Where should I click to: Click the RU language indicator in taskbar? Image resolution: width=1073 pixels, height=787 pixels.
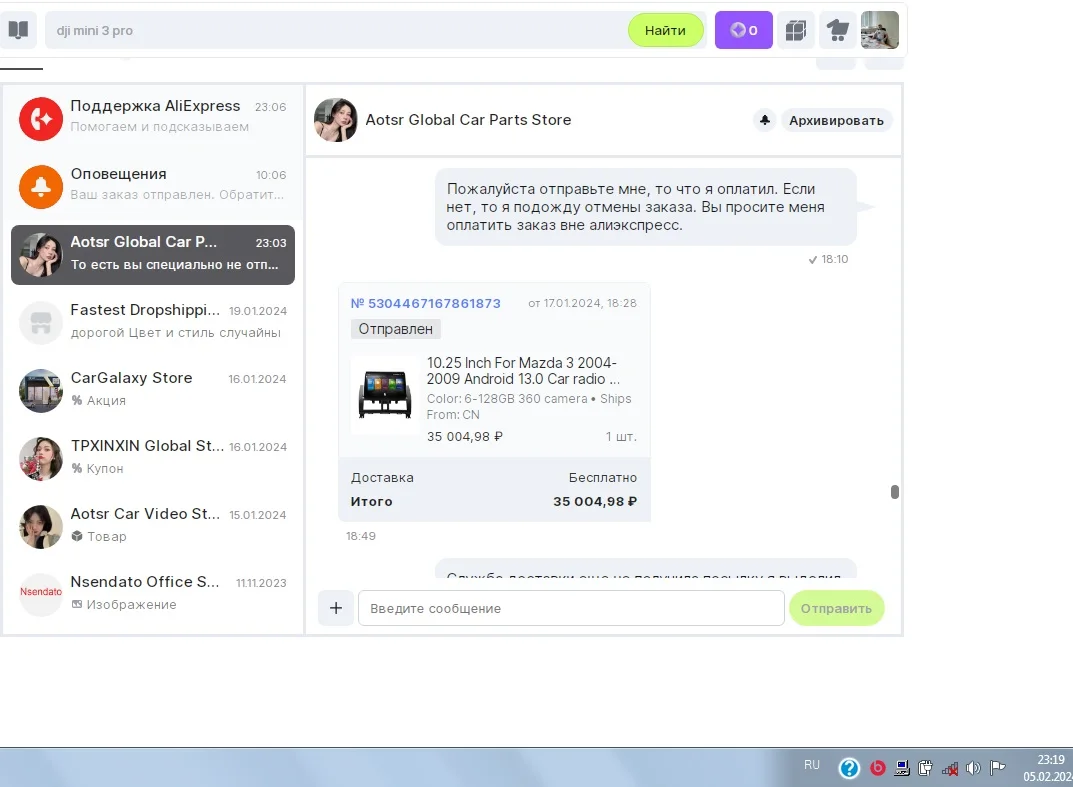click(x=812, y=764)
